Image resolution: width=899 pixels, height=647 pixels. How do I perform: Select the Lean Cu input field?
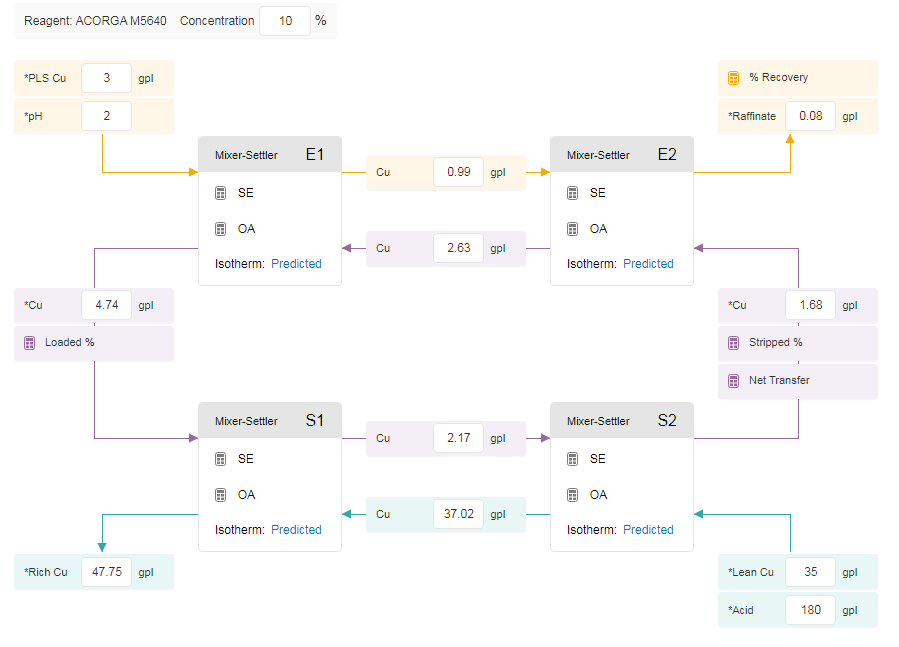pyautogui.click(x=810, y=572)
